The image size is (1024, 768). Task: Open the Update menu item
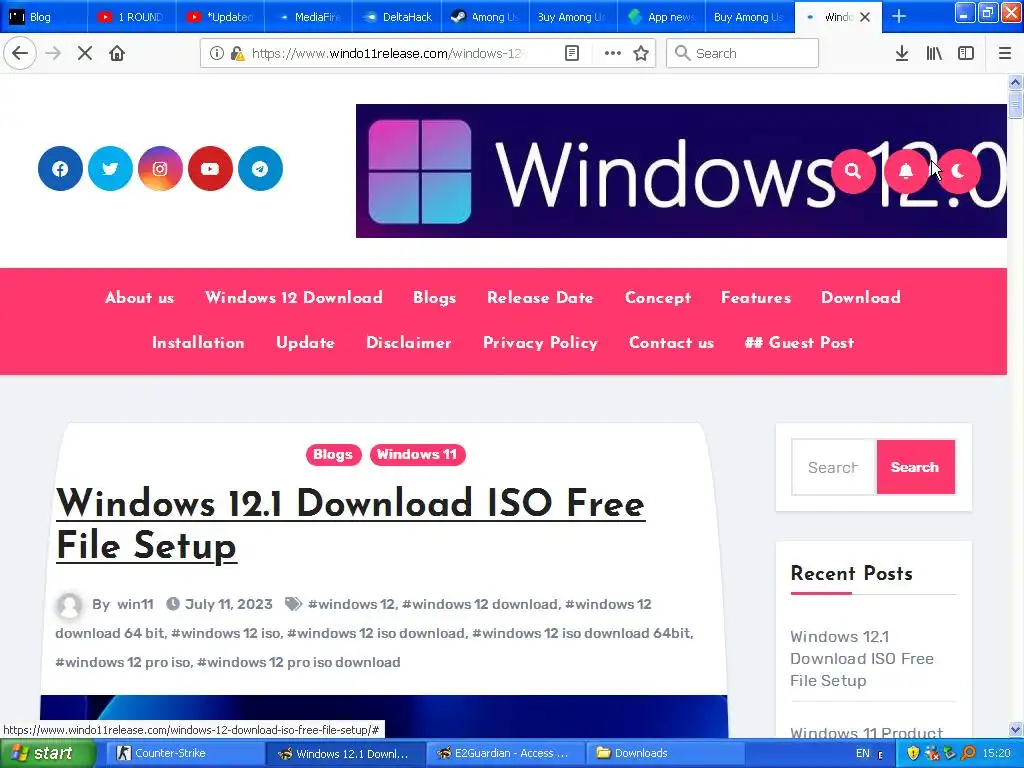click(x=305, y=343)
